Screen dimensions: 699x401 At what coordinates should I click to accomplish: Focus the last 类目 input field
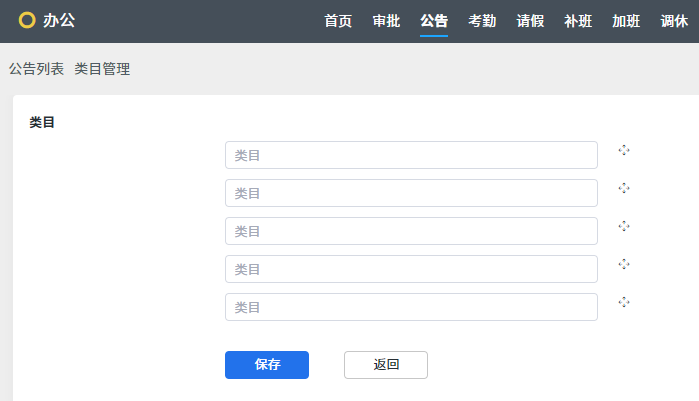pyautogui.click(x=411, y=307)
